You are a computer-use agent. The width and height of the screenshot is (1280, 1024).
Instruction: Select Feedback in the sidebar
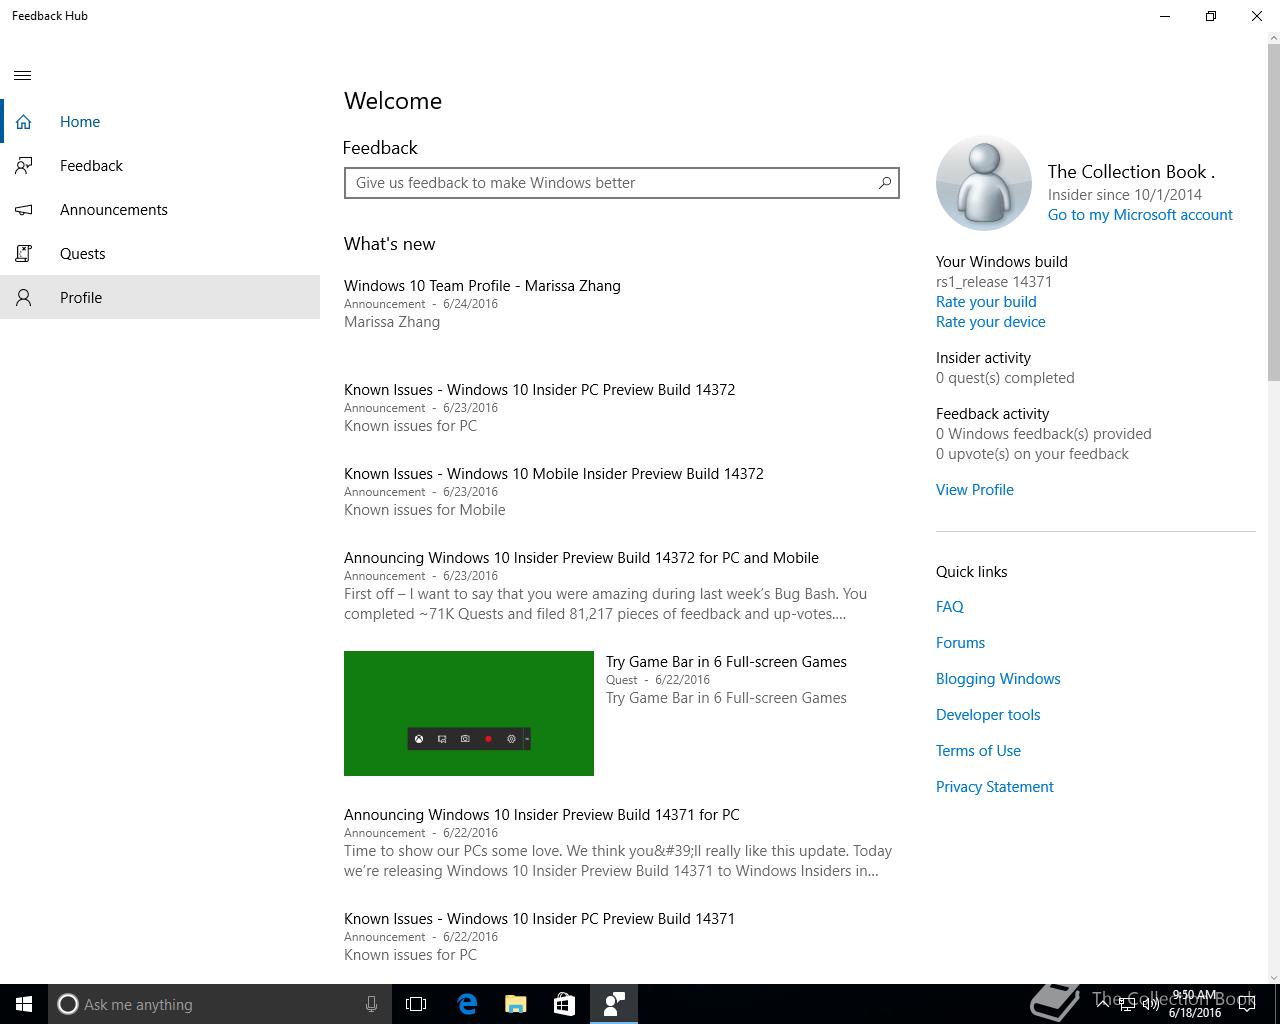click(x=160, y=166)
